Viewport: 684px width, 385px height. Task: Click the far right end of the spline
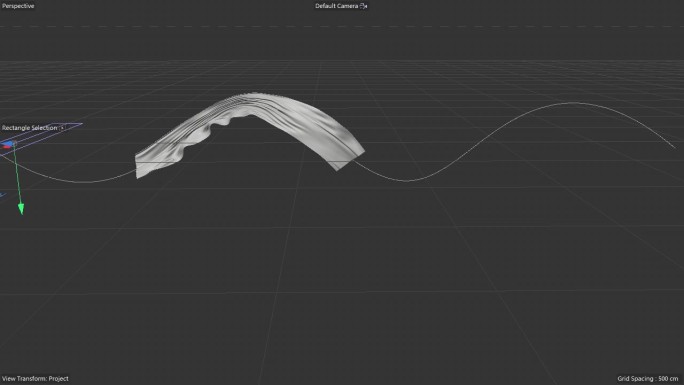pyautogui.click(x=674, y=147)
